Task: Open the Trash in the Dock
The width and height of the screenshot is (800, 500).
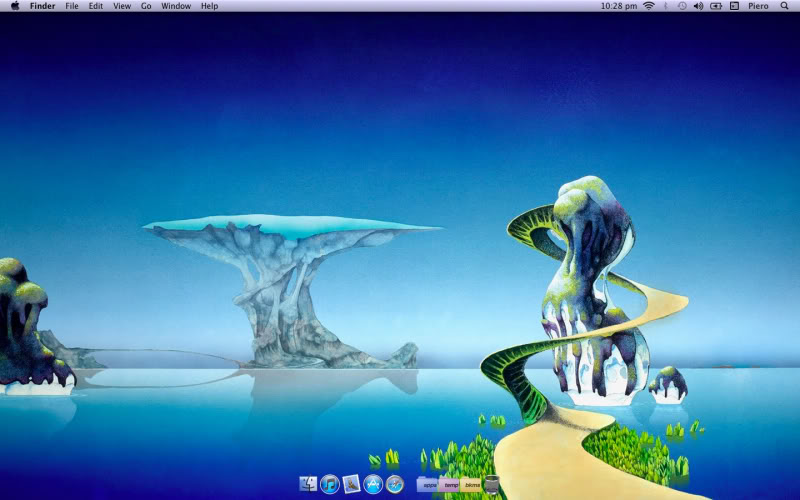Action: pos(491,484)
